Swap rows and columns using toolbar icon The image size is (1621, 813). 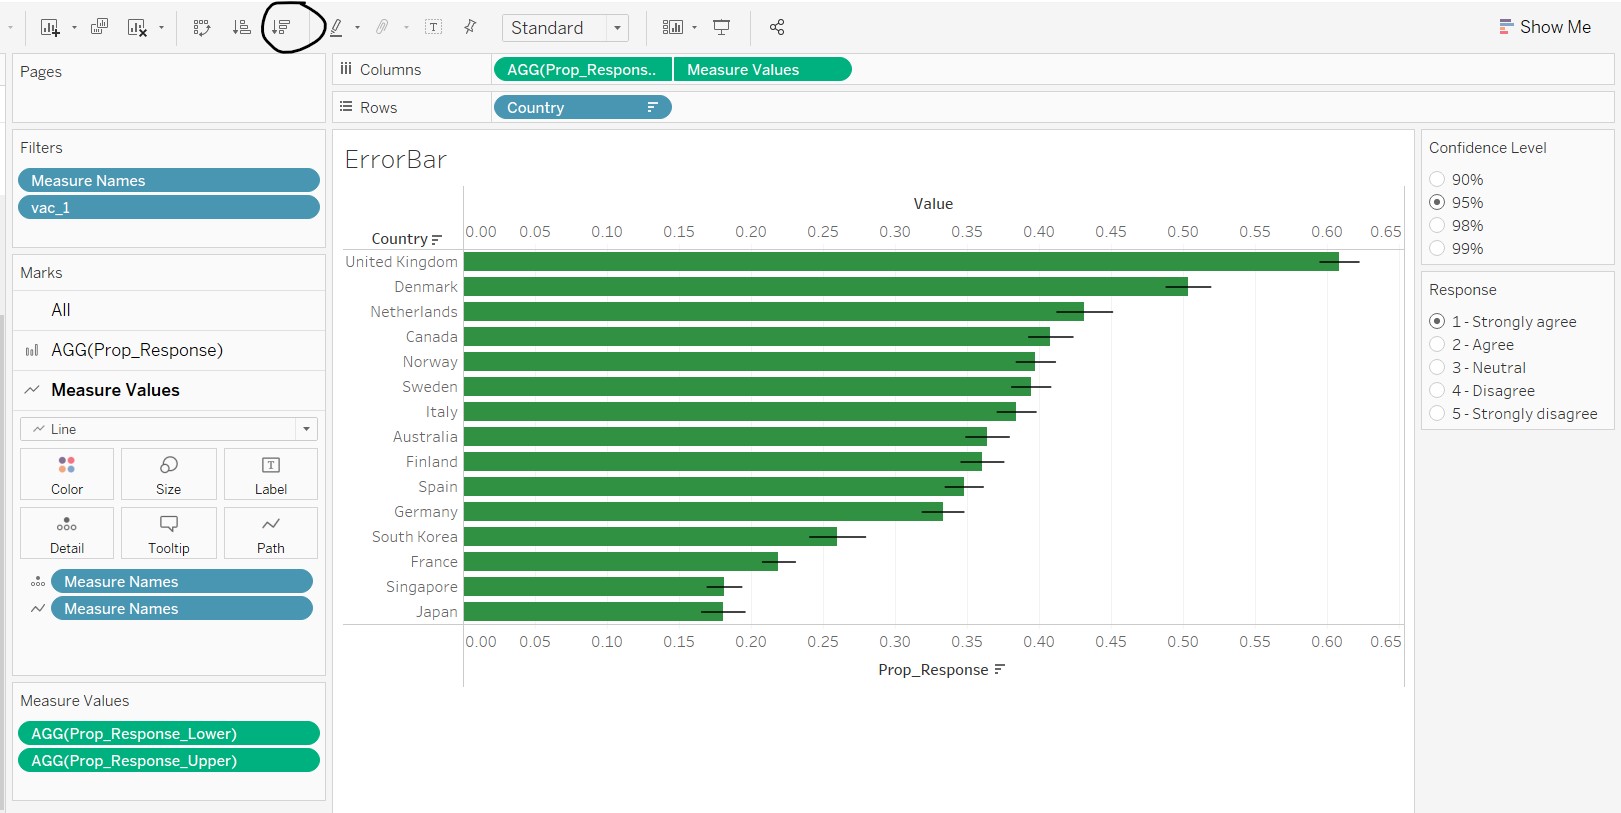[x=202, y=28]
